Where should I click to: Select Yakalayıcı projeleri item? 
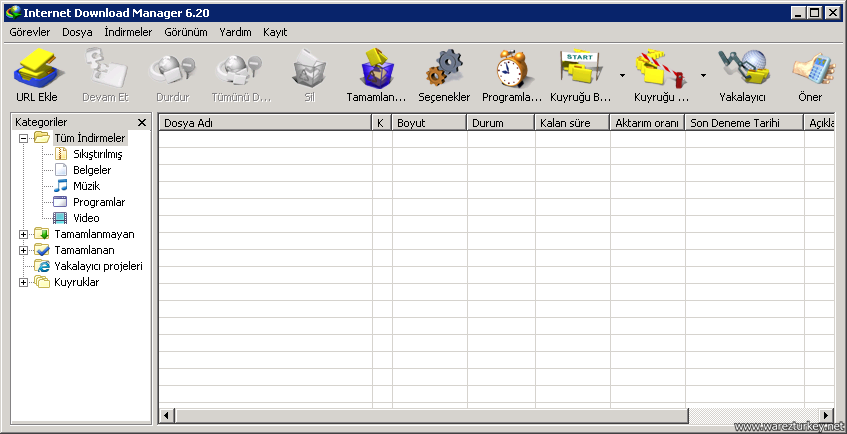(98, 266)
